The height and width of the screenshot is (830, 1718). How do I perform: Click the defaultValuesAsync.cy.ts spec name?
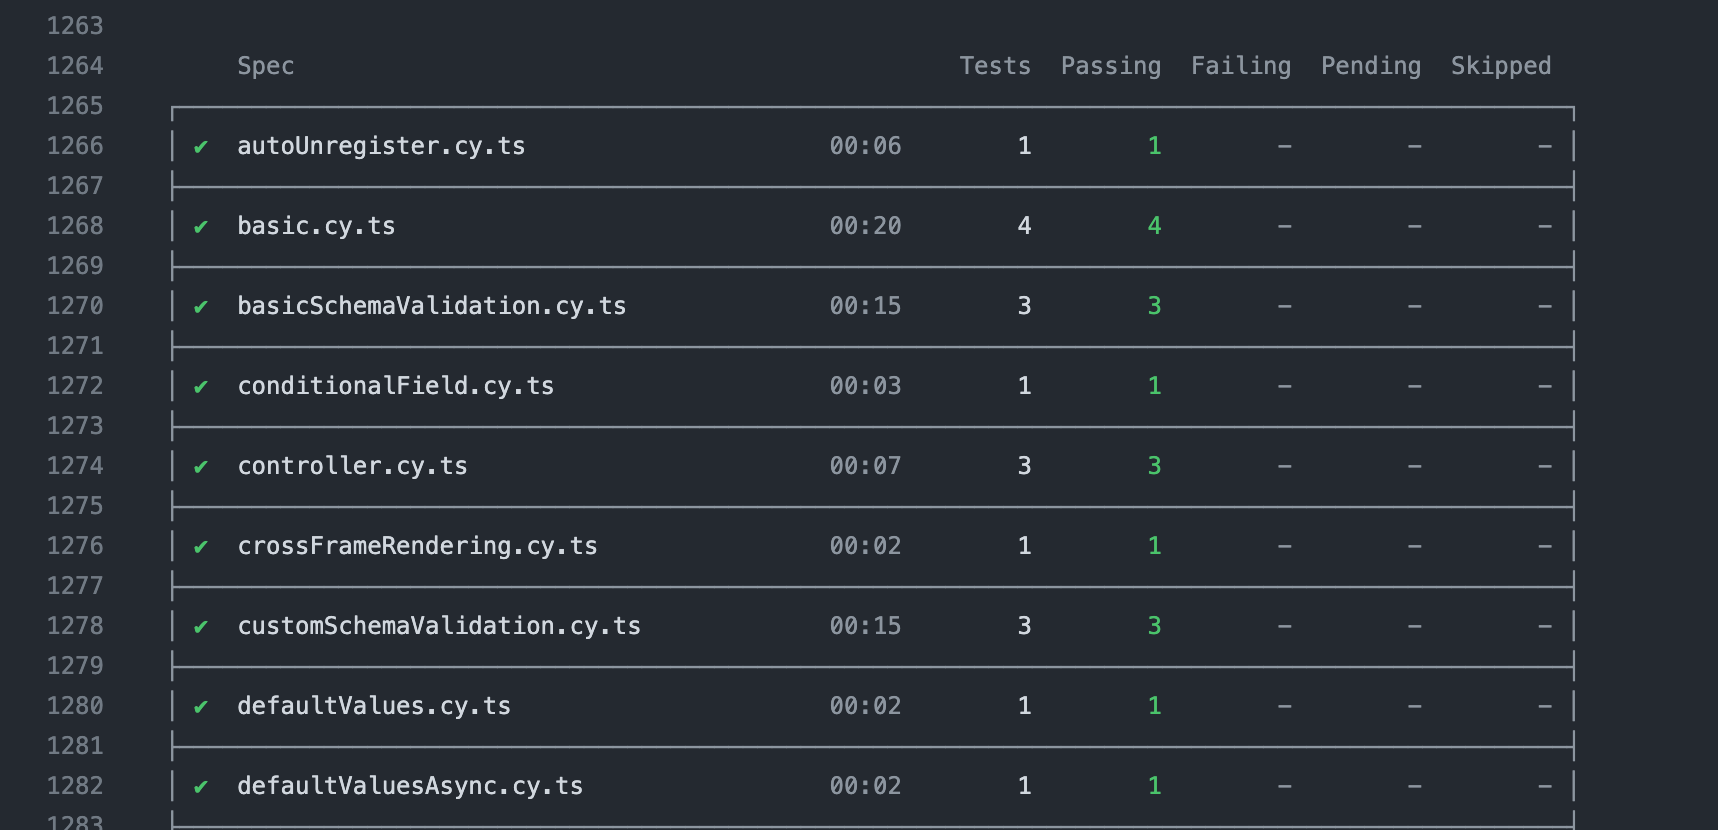point(410,786)
